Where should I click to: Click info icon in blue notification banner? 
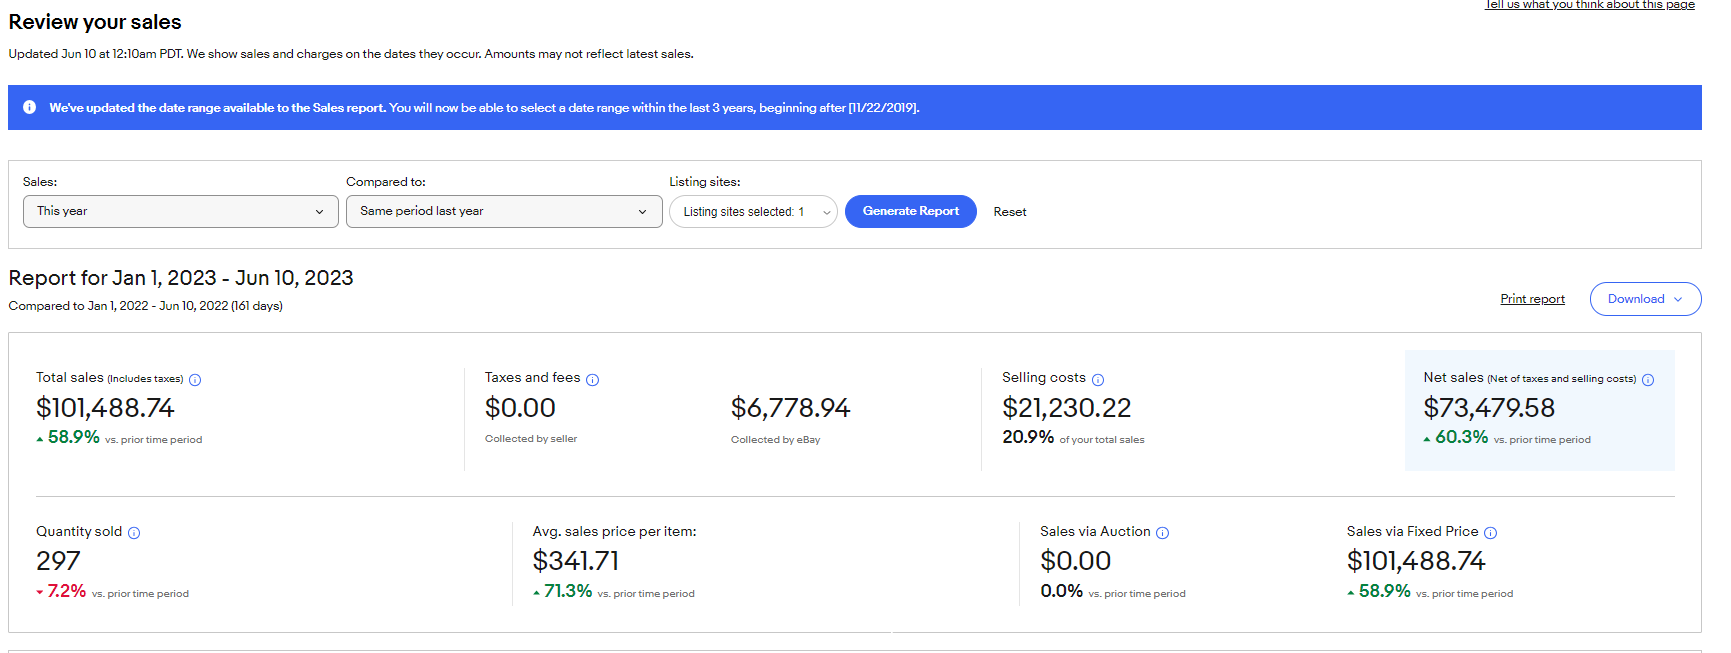(29, 107)
